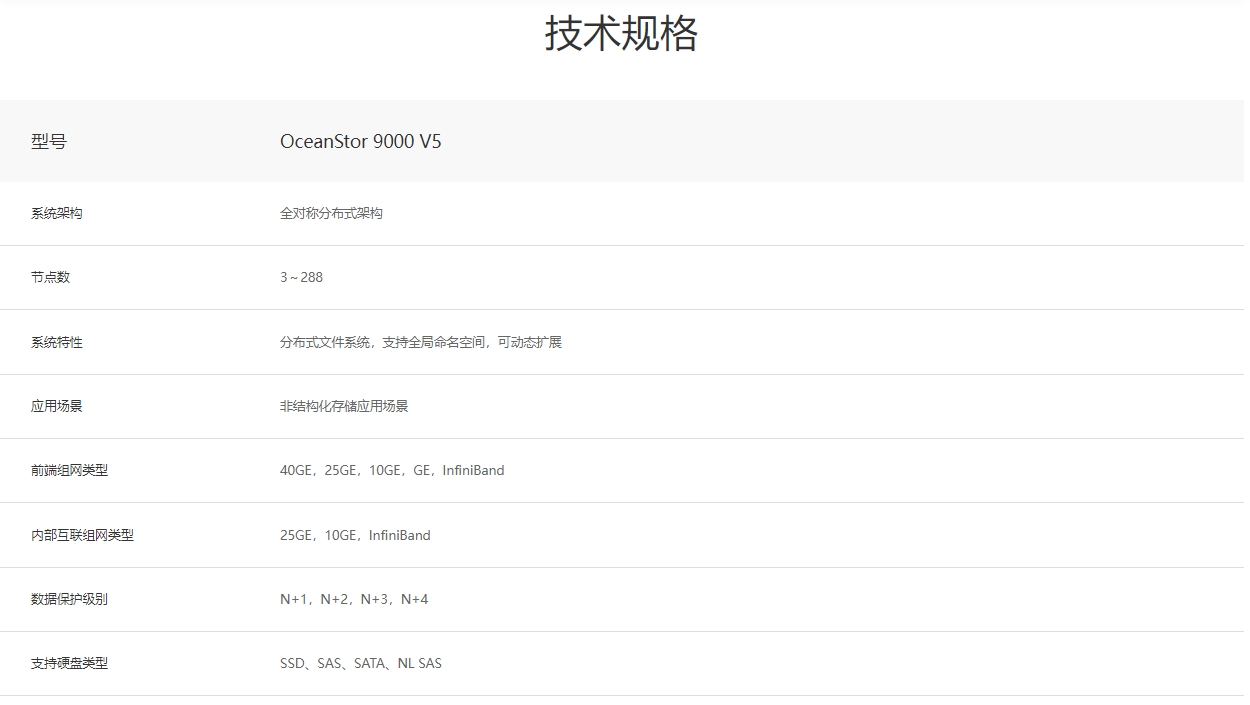Click the 25GE，10GE，InfiniBand value
Image resolution: width=1250 pixels, height=705 pixels.
pos(355,535)
